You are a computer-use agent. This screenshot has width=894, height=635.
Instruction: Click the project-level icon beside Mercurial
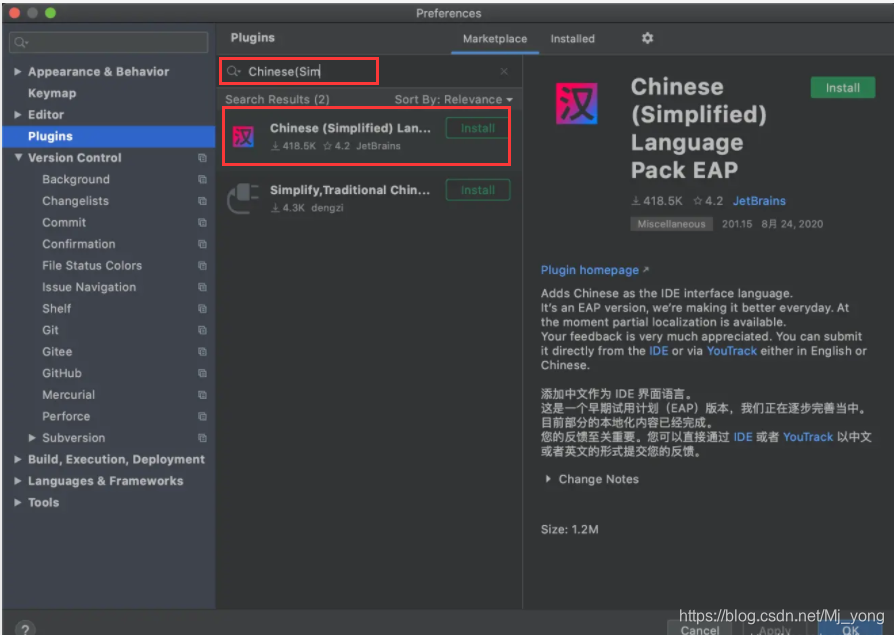202,395
